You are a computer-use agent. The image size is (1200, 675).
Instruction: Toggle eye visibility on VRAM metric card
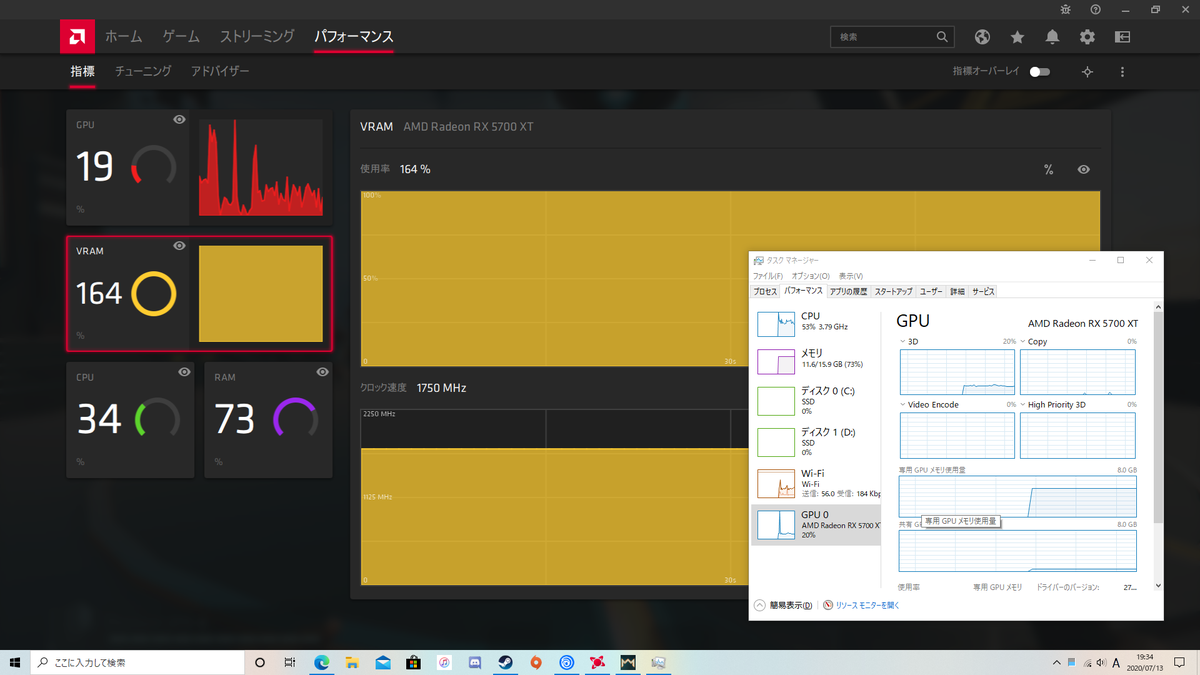(x=179, y=246)
